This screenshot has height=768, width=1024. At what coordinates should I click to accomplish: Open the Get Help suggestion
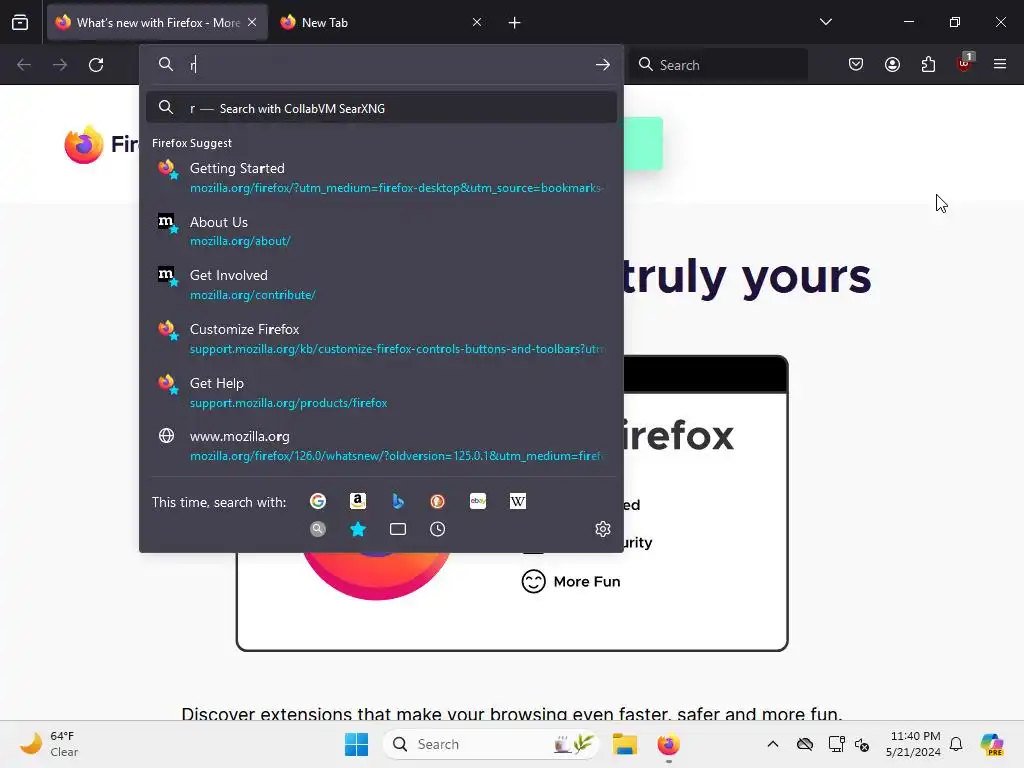pyautogui.click(x=381, y=392)
